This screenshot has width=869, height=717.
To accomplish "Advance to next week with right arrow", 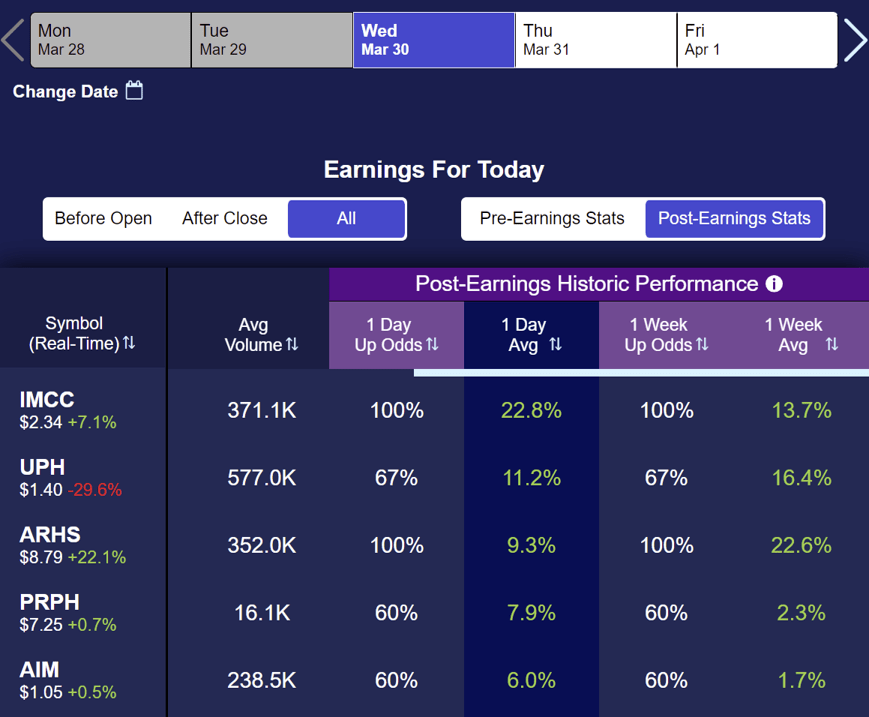I will point(855,40).
